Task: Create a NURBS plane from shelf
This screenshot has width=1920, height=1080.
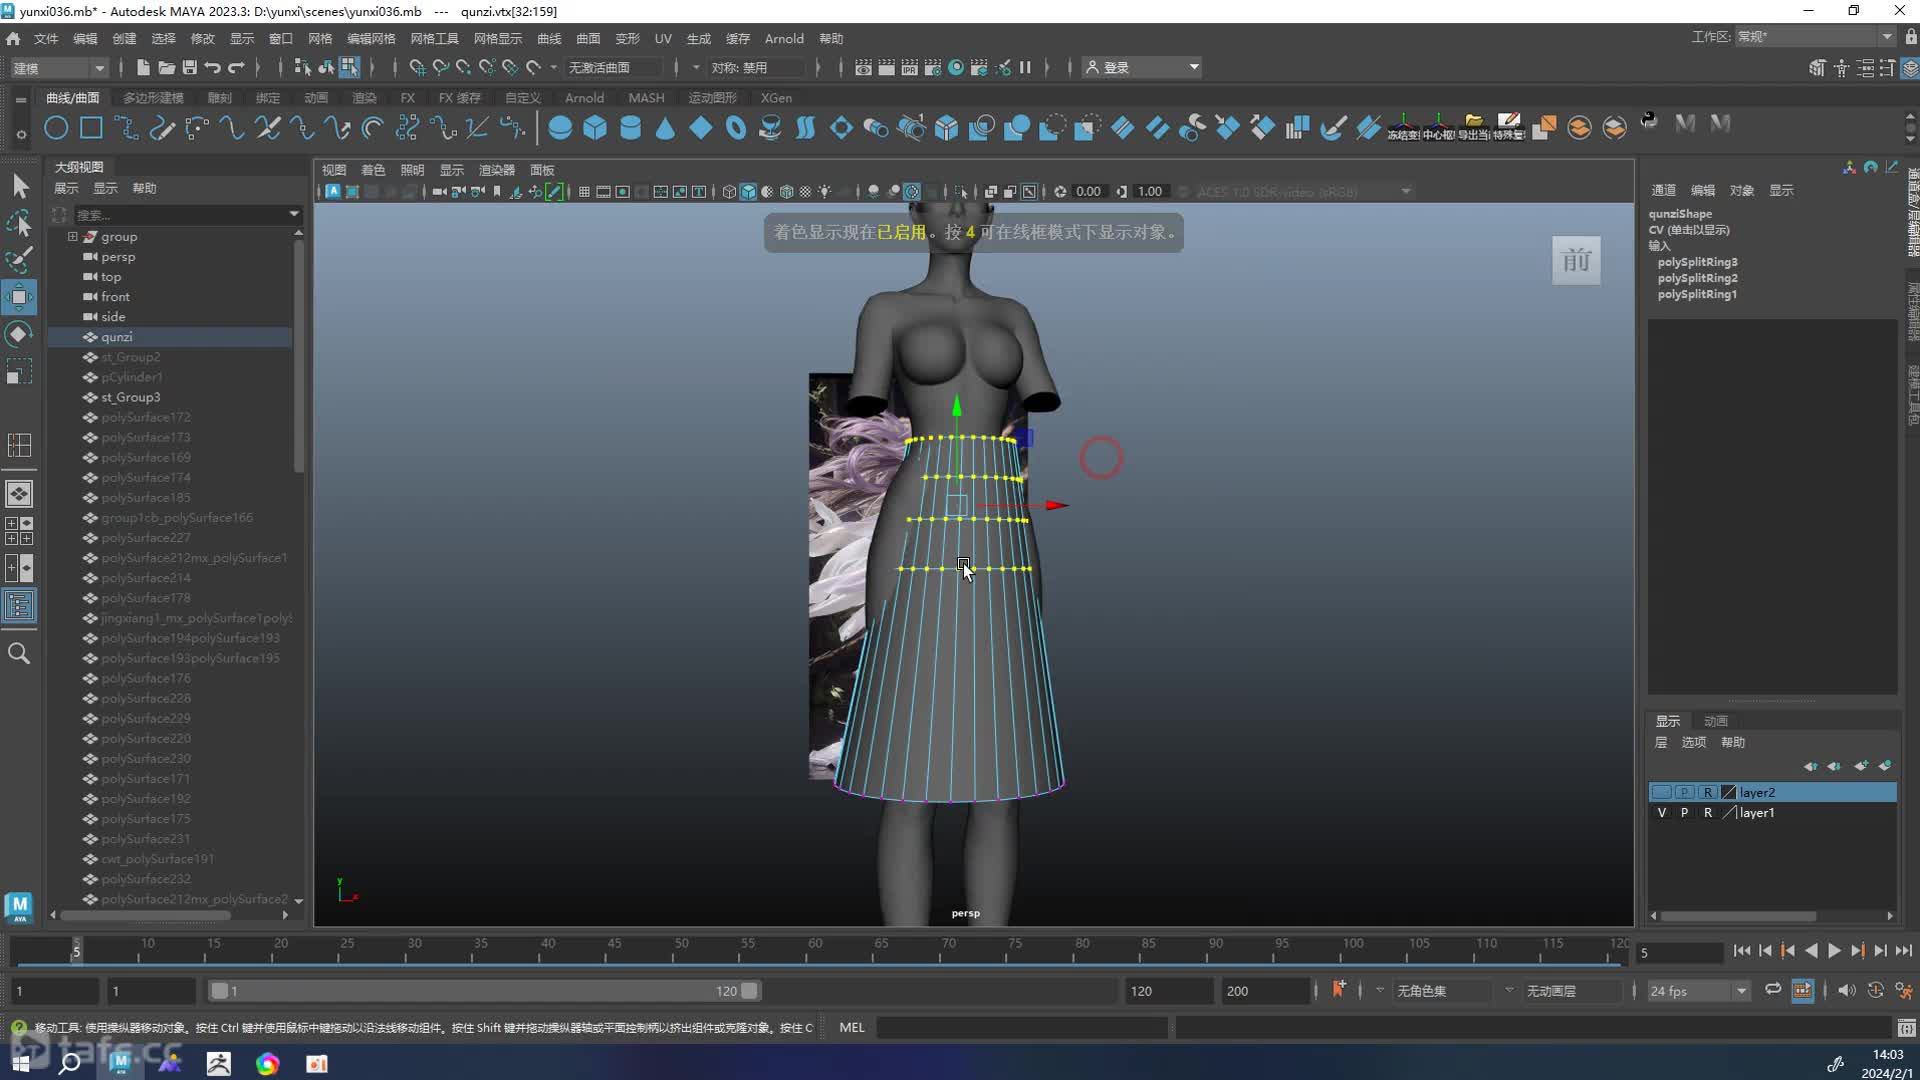Action: pyautogui.click(x=701, y=128)
